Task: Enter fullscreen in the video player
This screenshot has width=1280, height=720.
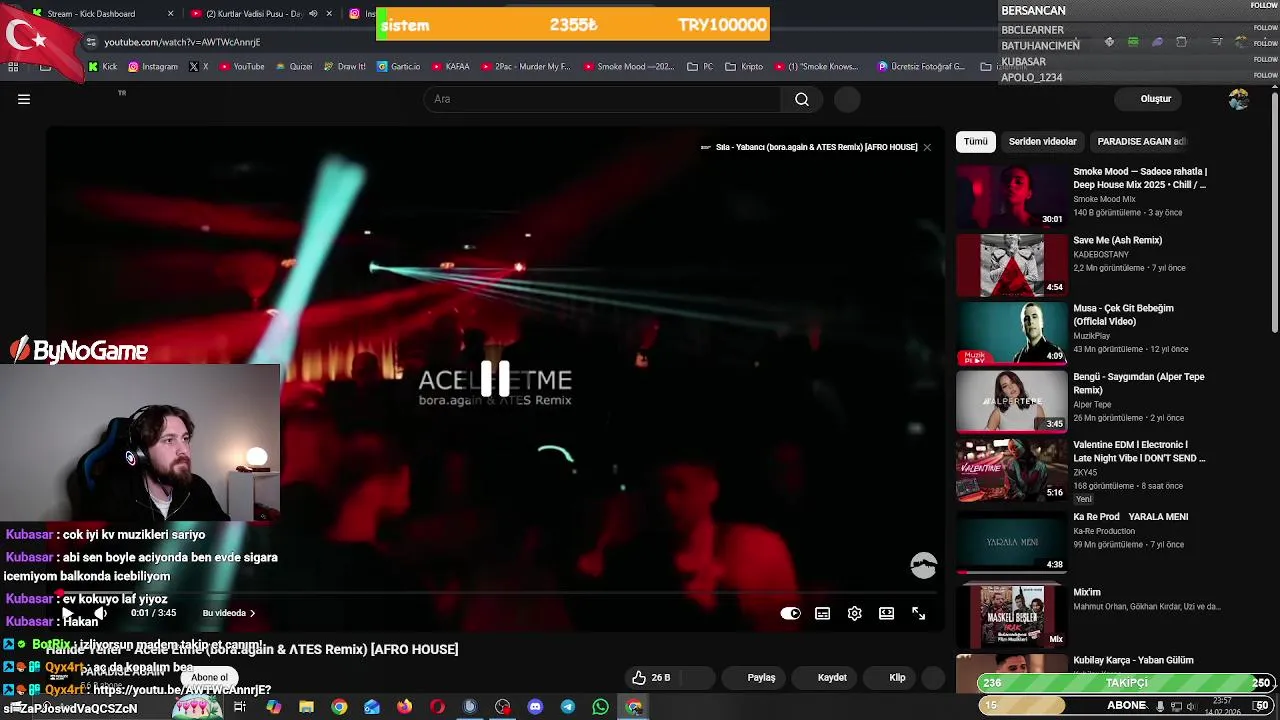Action: pyautogui.click(x=918, y=614)
